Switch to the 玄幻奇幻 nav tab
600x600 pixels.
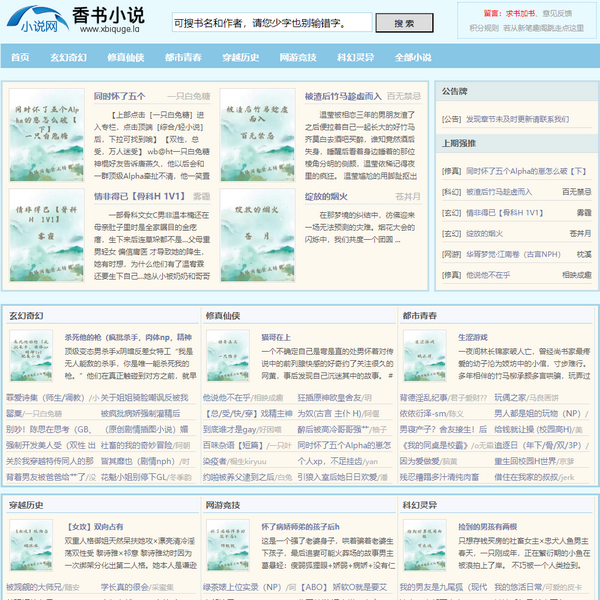[68, 58]
